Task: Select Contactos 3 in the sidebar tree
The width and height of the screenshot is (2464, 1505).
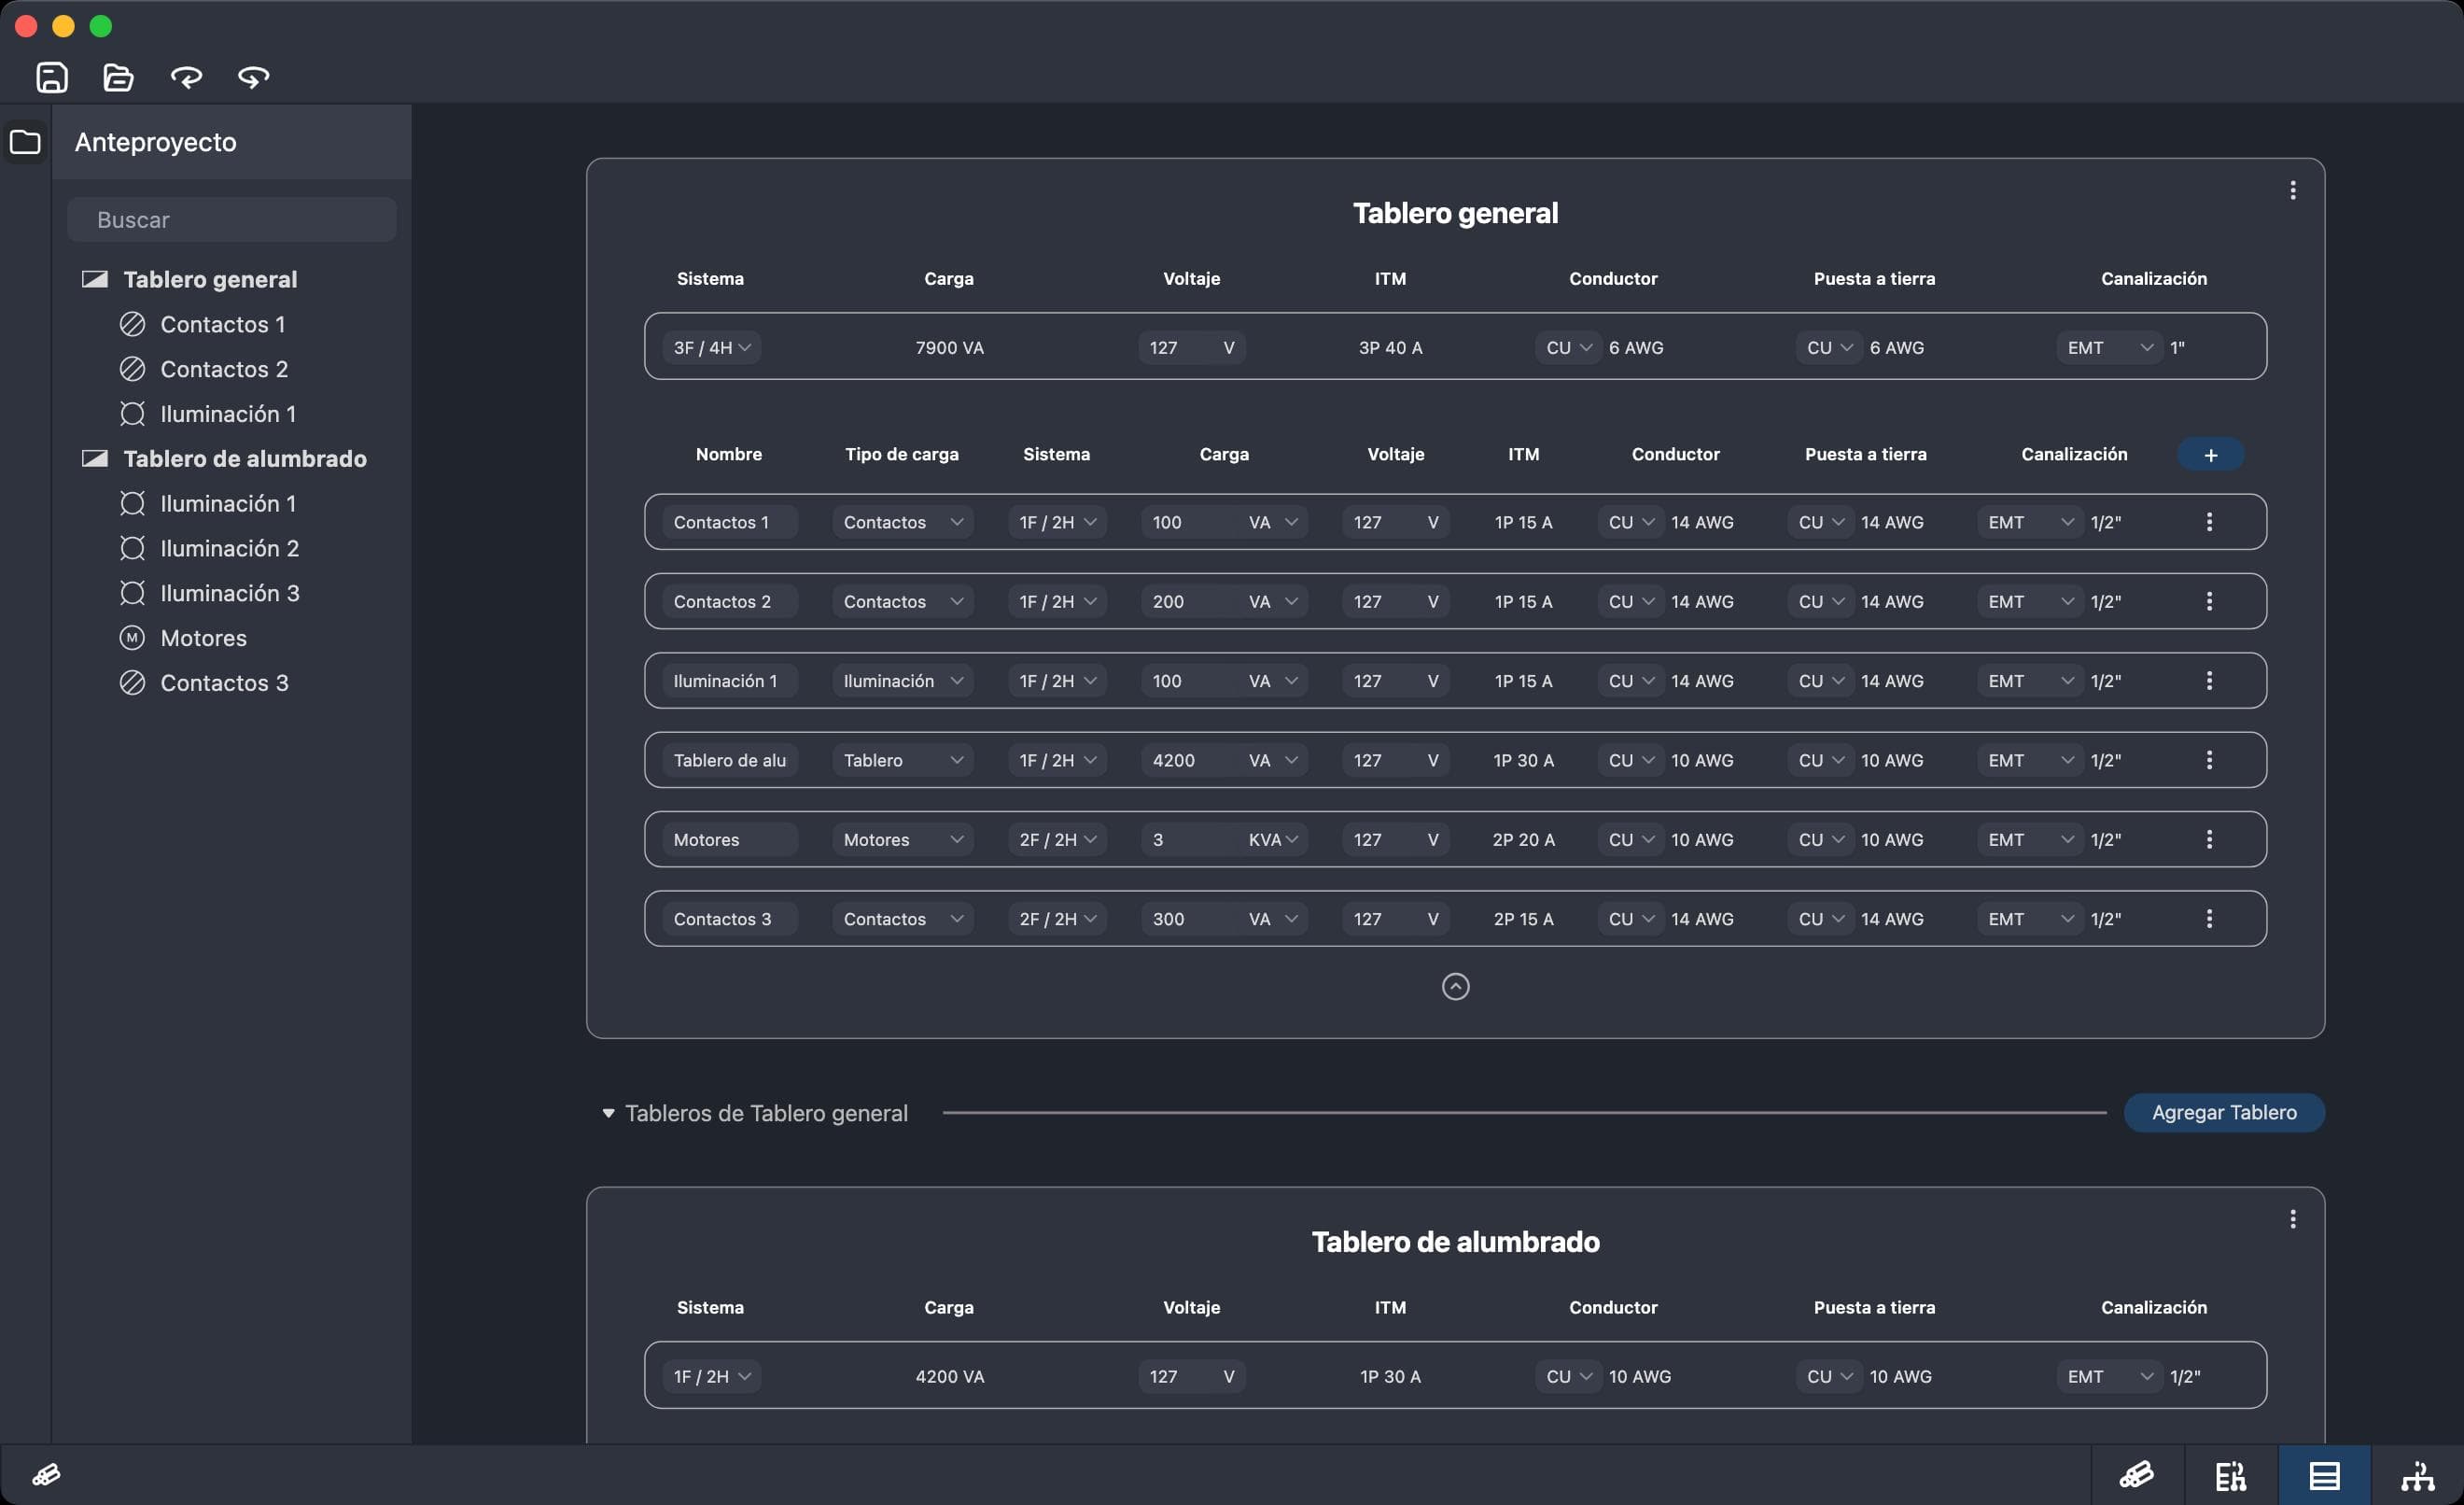Action: (224, 683)
